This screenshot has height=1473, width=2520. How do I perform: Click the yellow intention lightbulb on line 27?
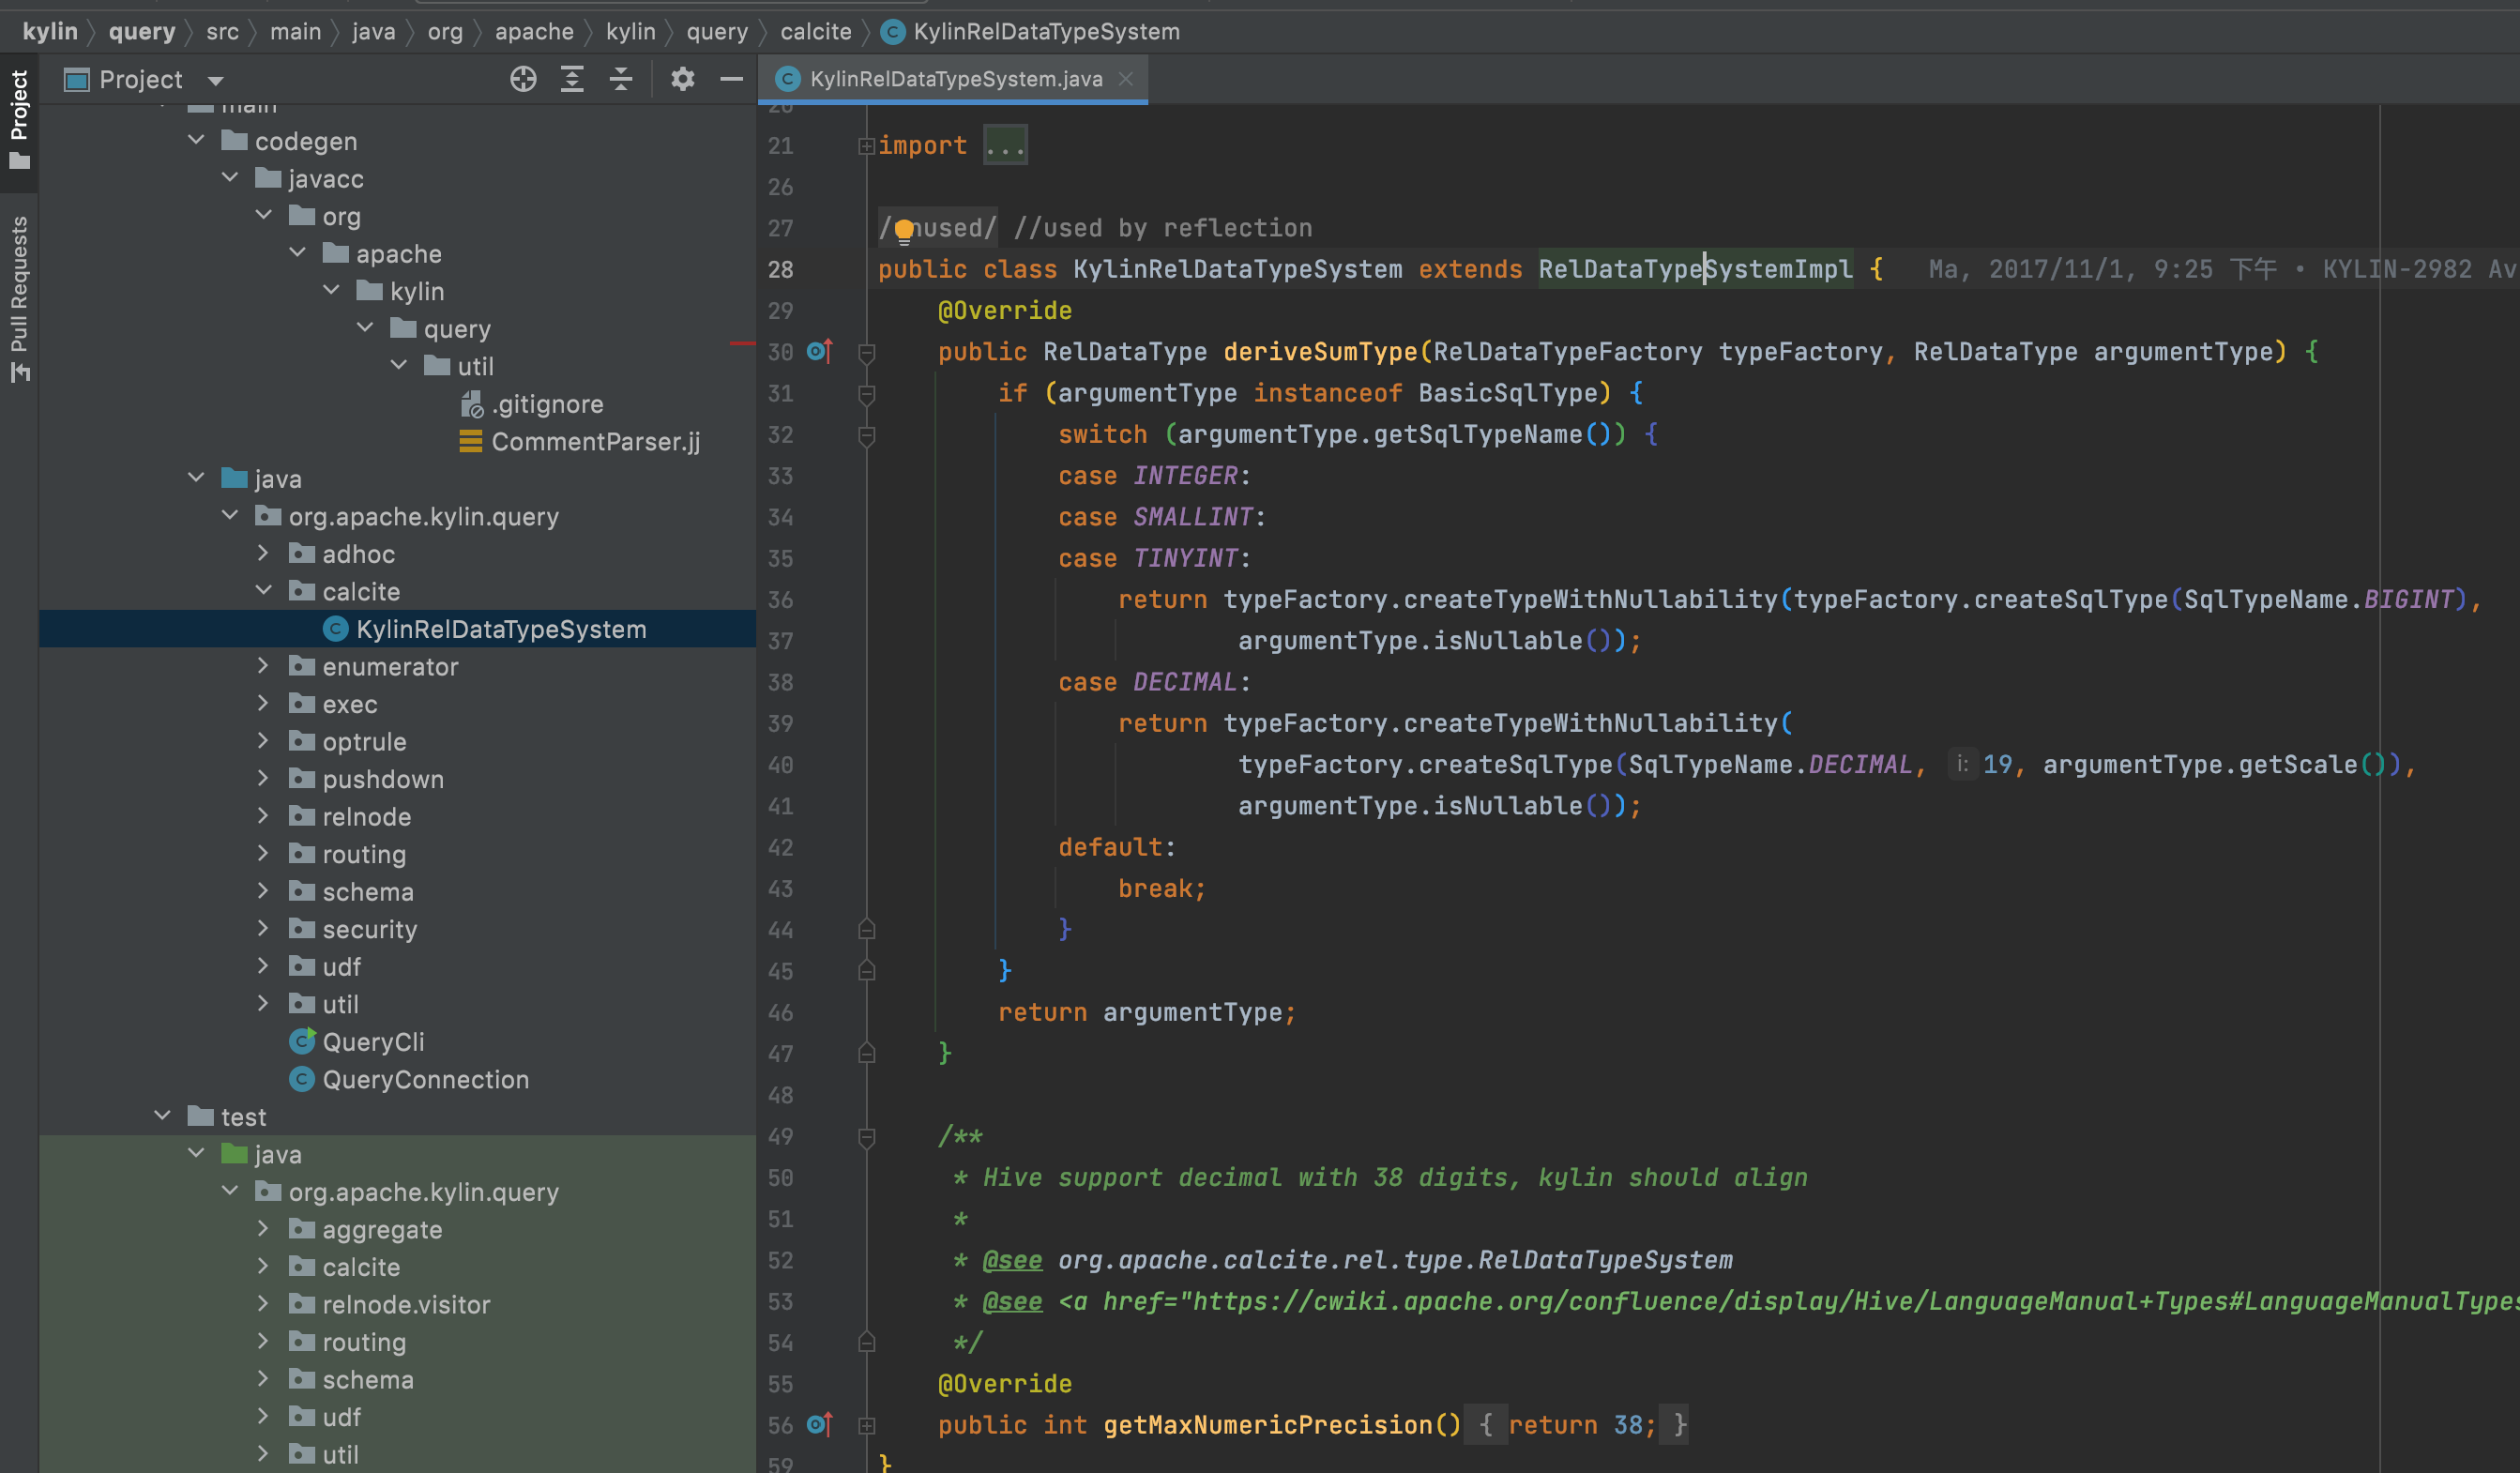pos(904,231)
